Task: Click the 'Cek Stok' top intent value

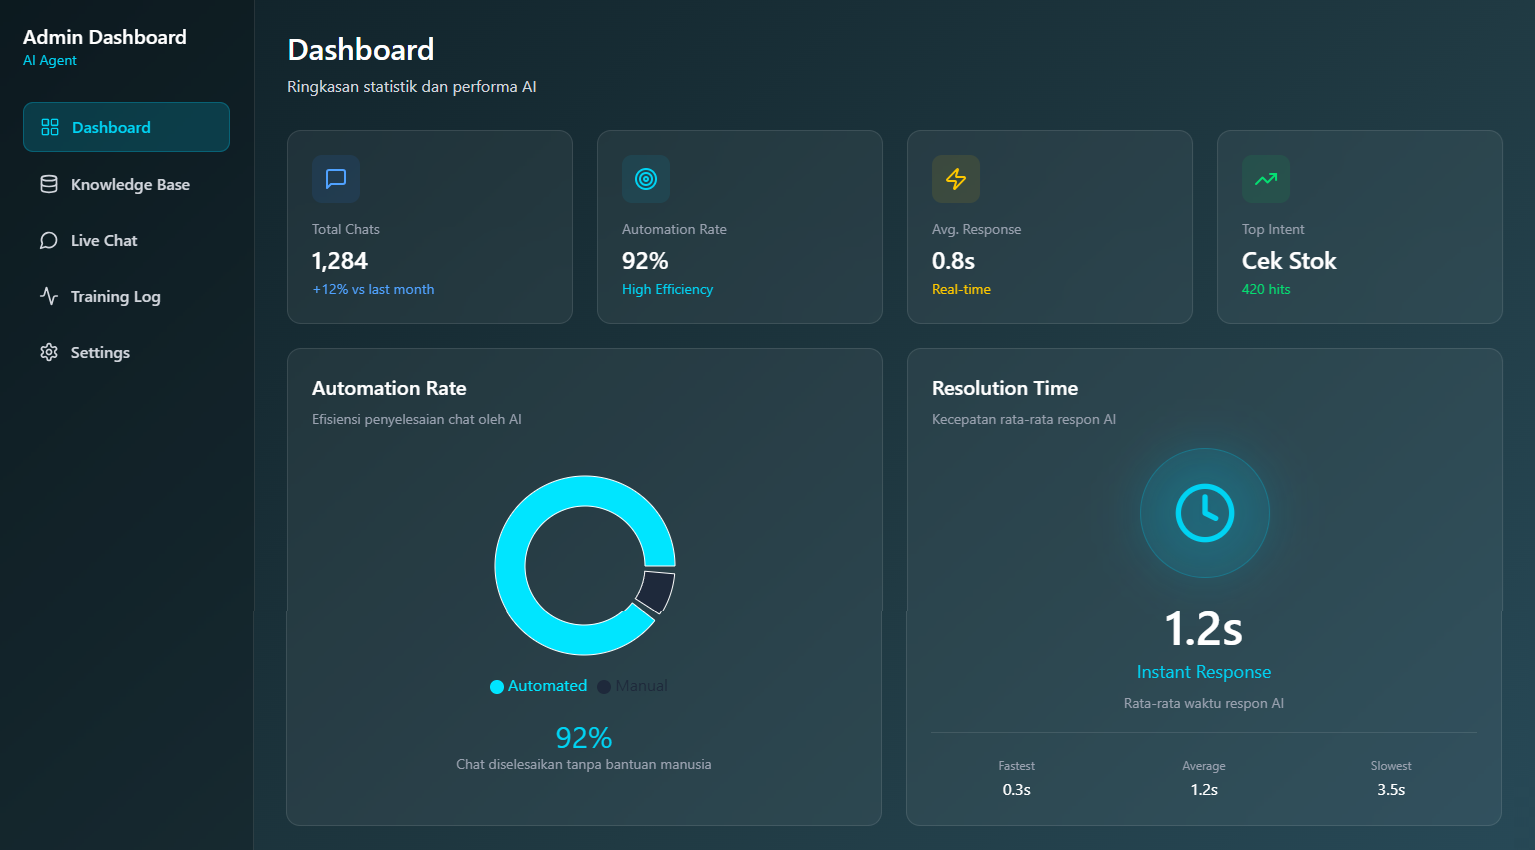Action: pos(1289,260)
